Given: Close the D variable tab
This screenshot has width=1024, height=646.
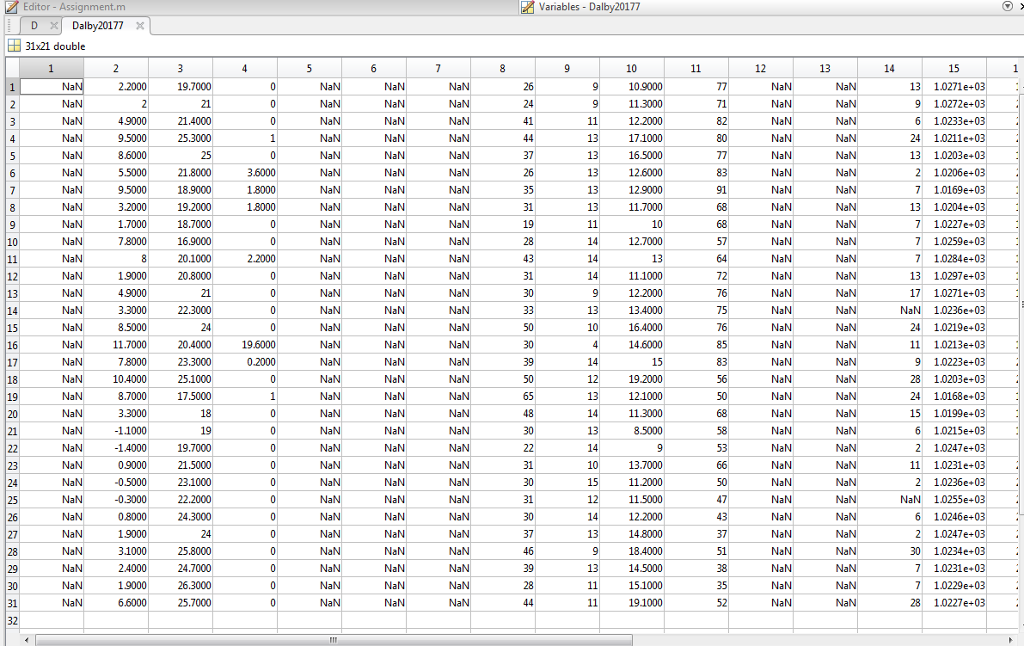Looking at the screenshot, I should tap(54, 25).
